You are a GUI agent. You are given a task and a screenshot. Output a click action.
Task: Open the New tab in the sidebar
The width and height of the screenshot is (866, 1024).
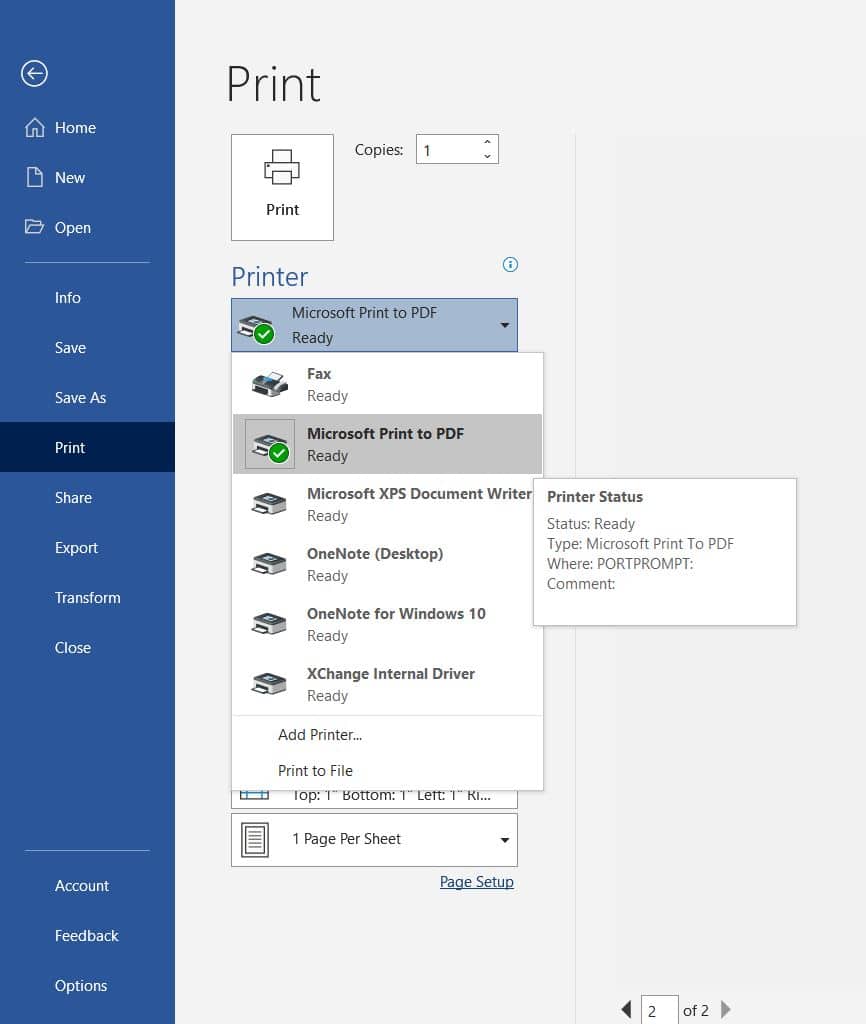[x=88, y=177]
